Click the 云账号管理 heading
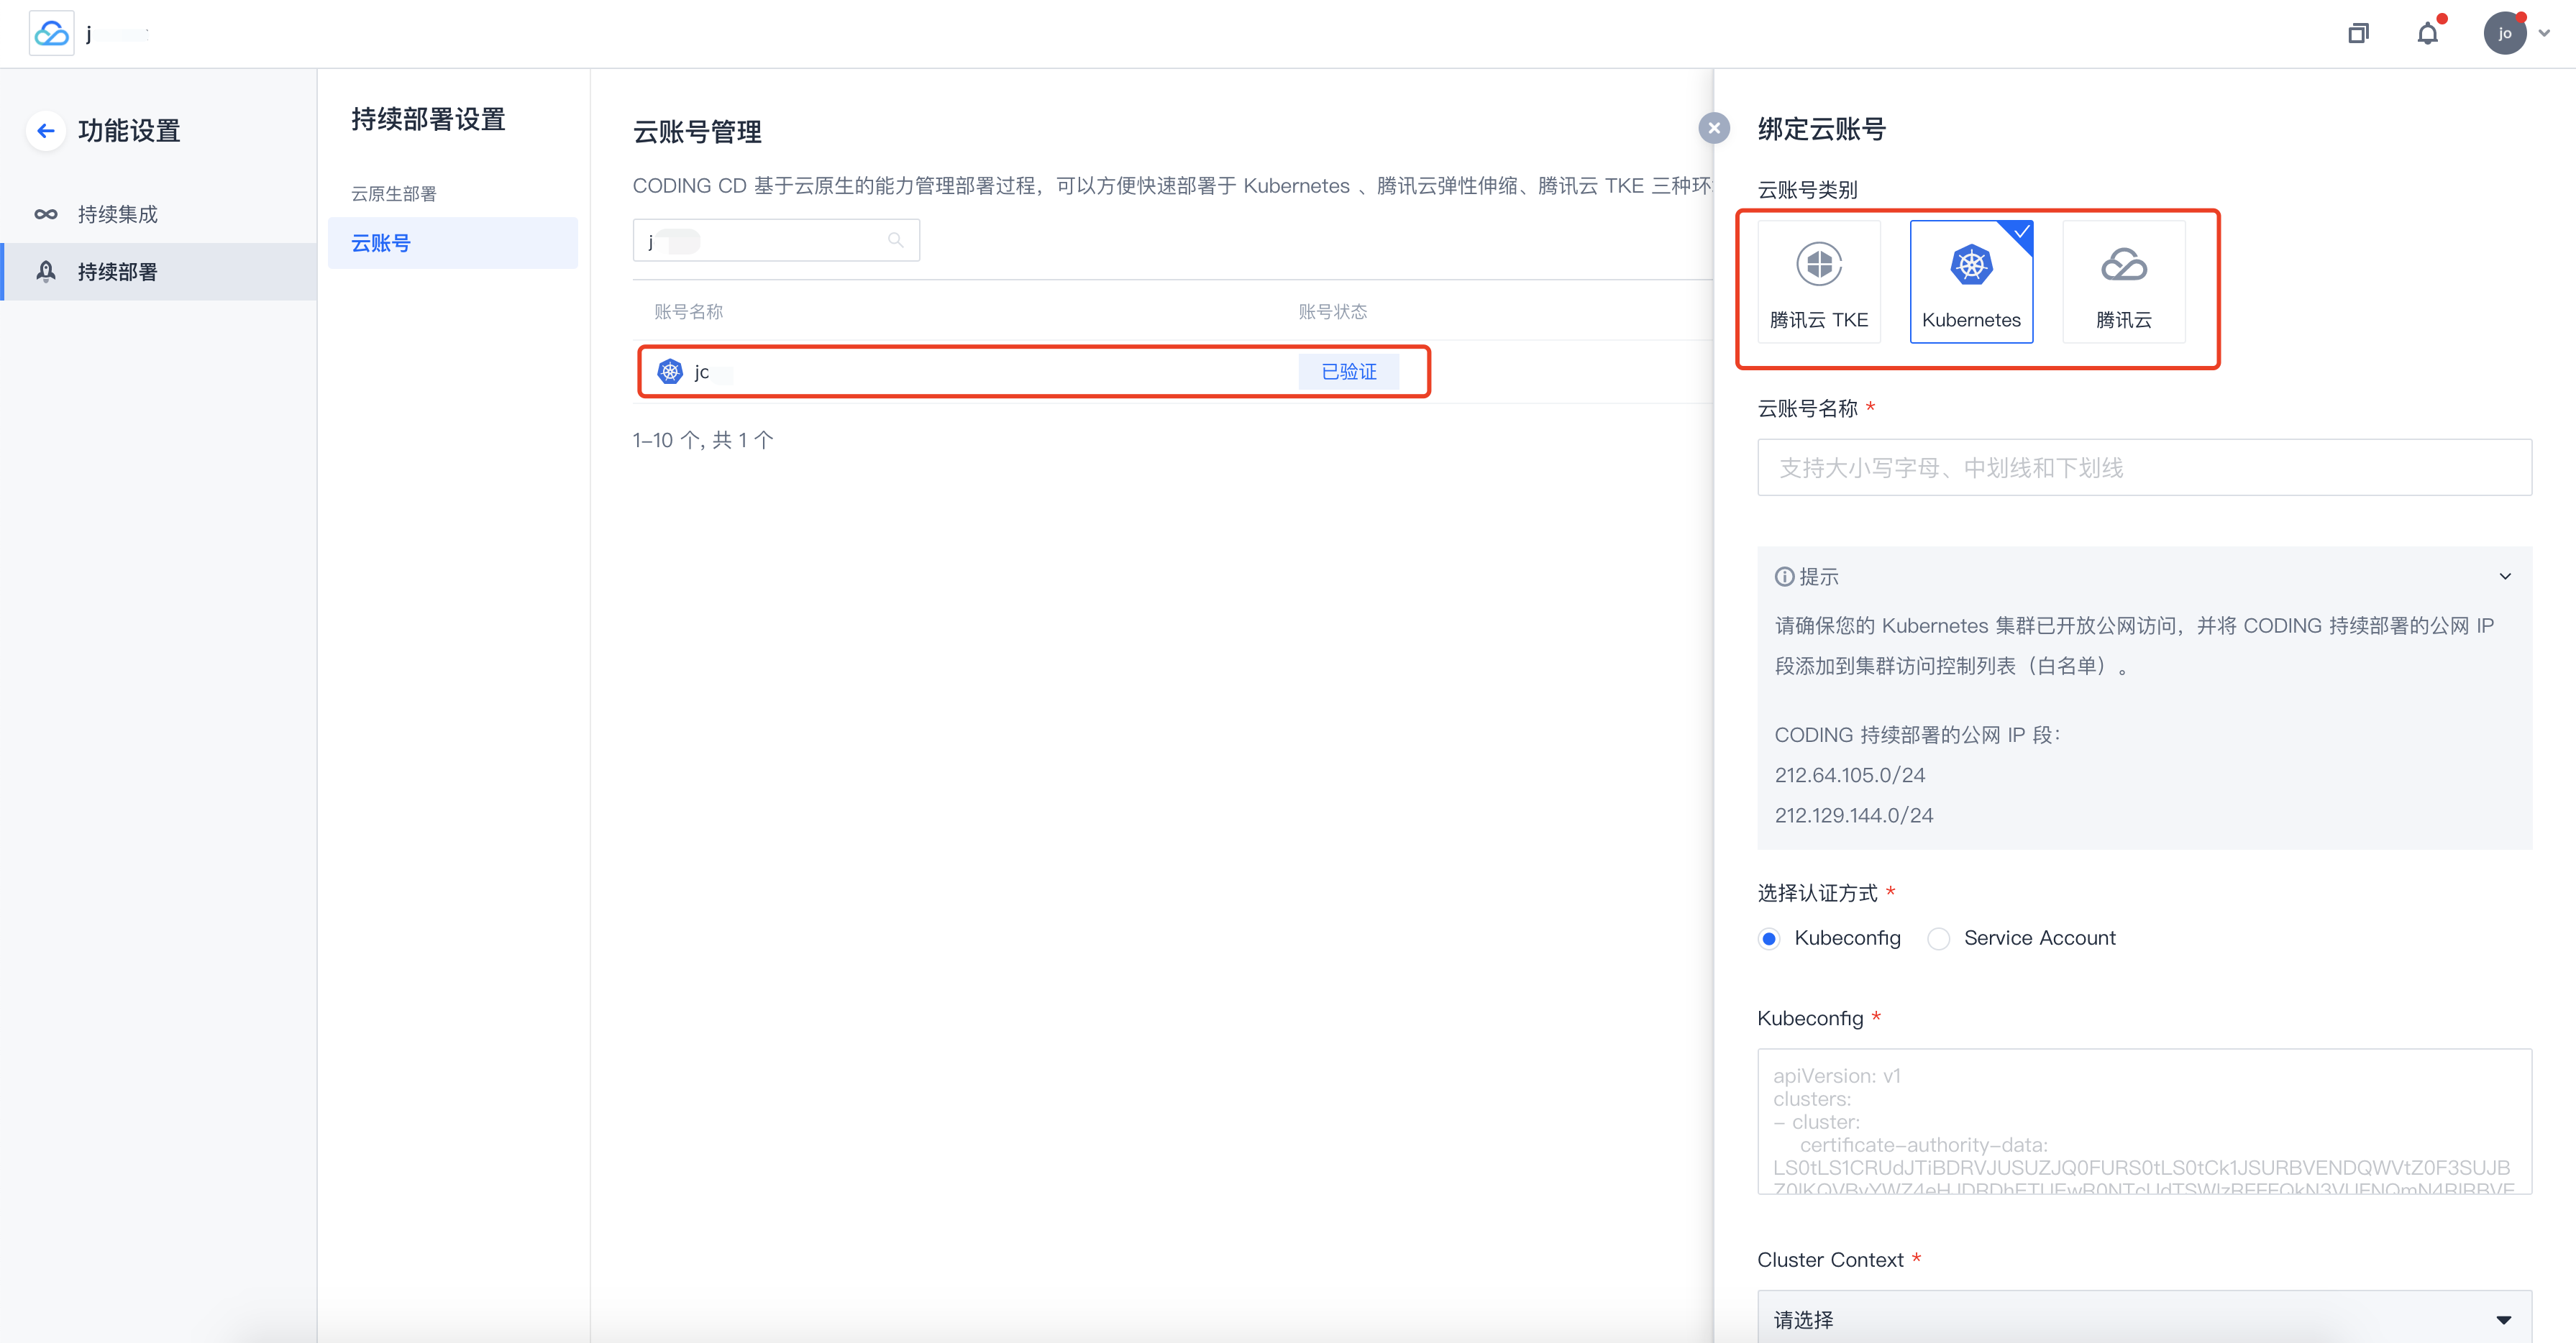2576x1343 pixels. point(697,131)
